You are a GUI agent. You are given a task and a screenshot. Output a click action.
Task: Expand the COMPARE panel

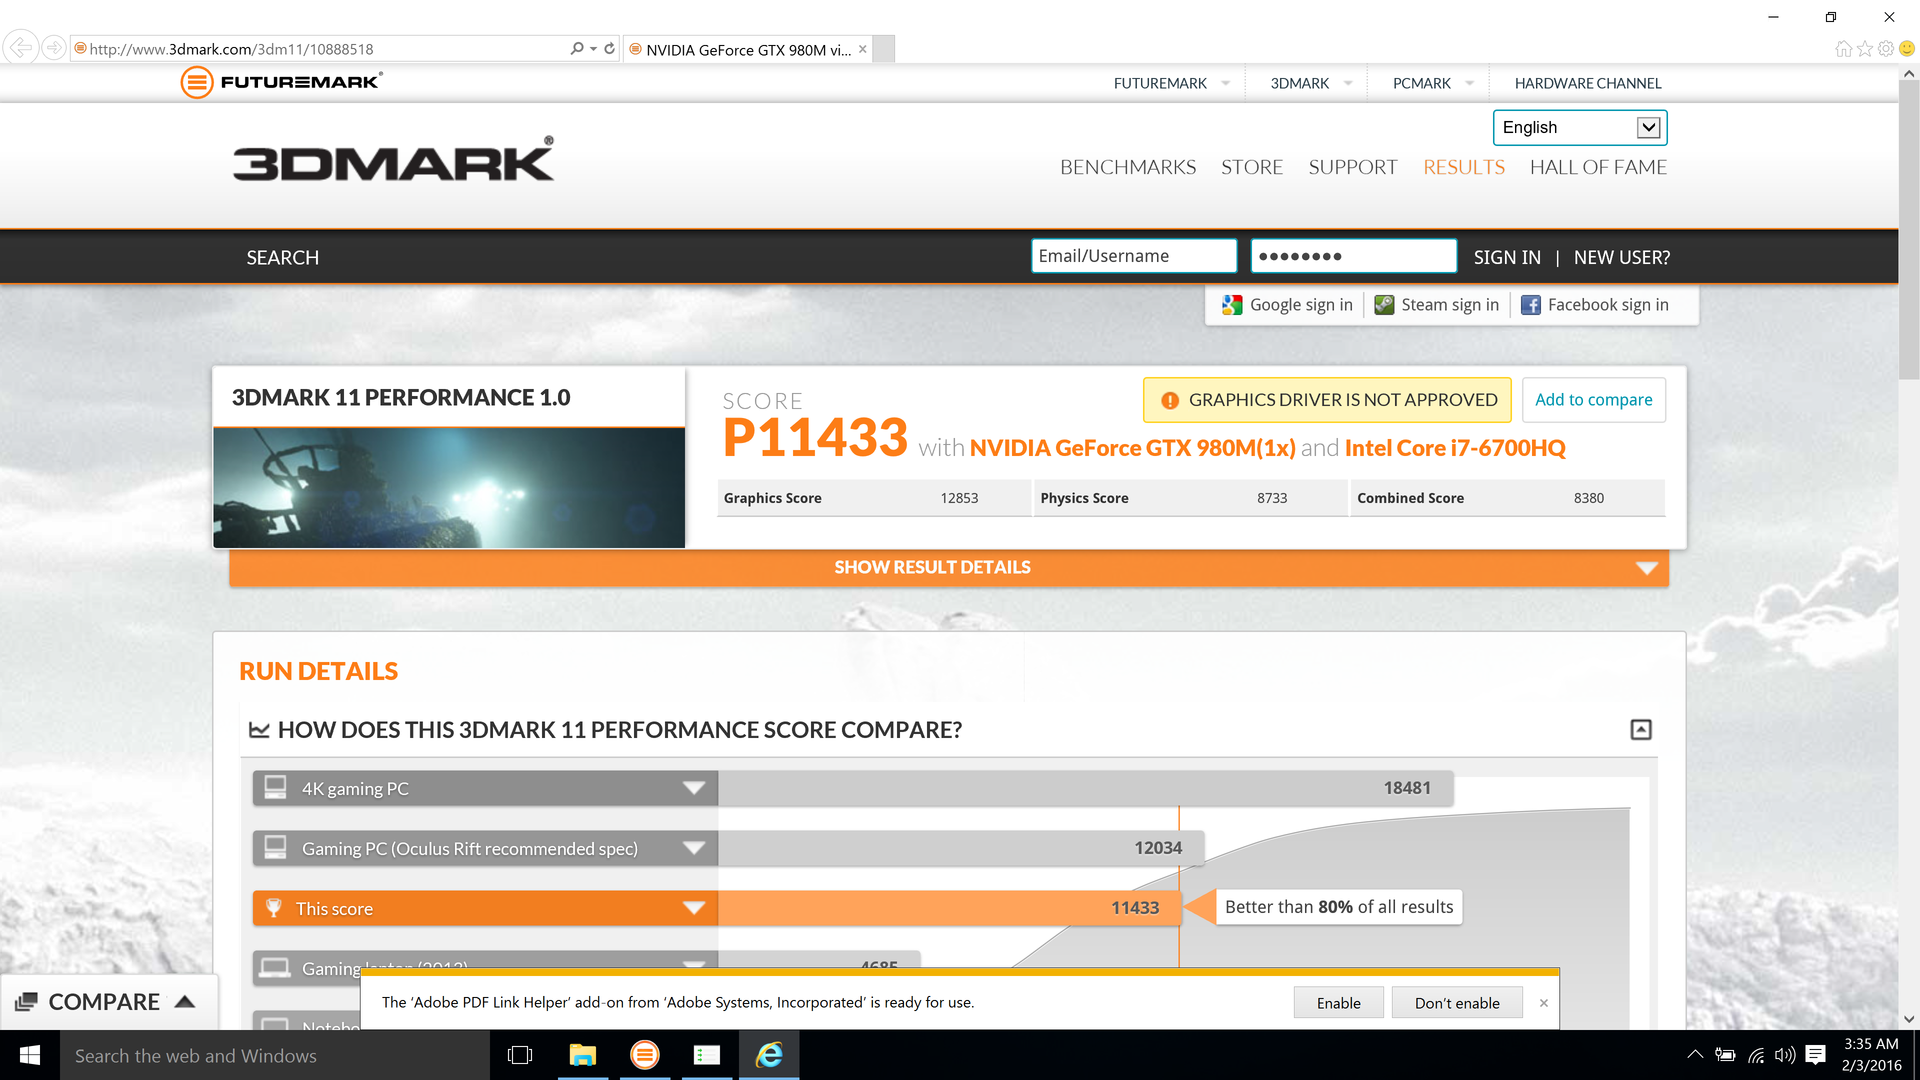pyautogui.click(x=109, y=1002)
